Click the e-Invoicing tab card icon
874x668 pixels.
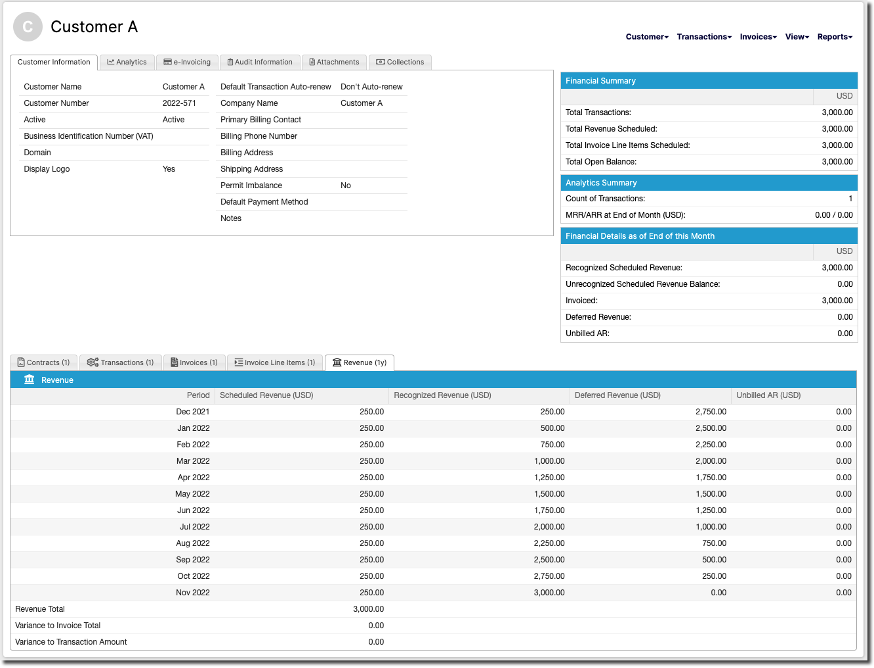[167, 62]
